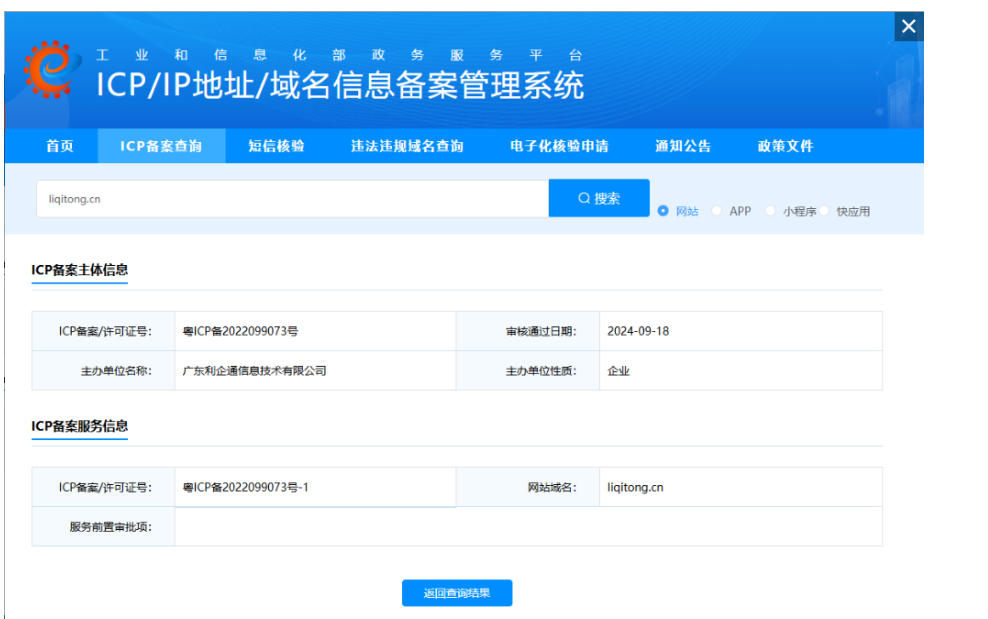
Task: Select the approval date 2024-09-18
Action: (x=638, y=331)
